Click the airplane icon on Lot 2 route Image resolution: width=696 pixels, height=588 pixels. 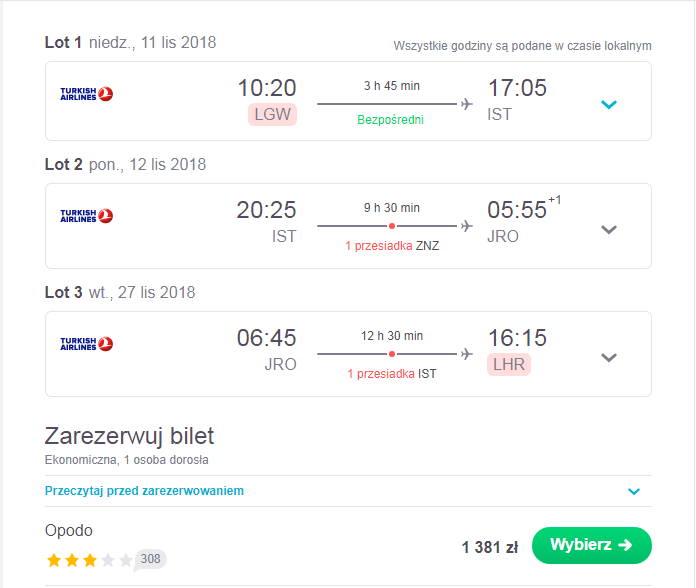pos(467,226)
